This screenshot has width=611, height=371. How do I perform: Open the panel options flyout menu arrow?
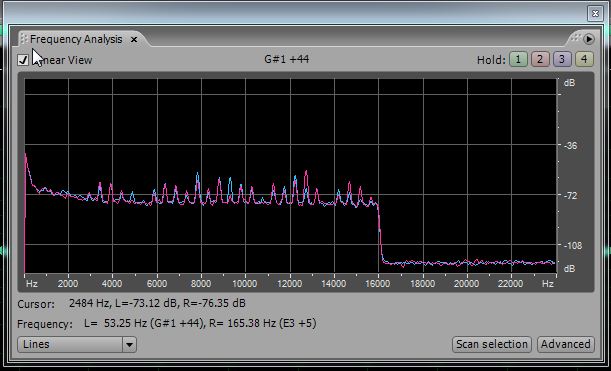pyautogui.click(x=589, y=39)
